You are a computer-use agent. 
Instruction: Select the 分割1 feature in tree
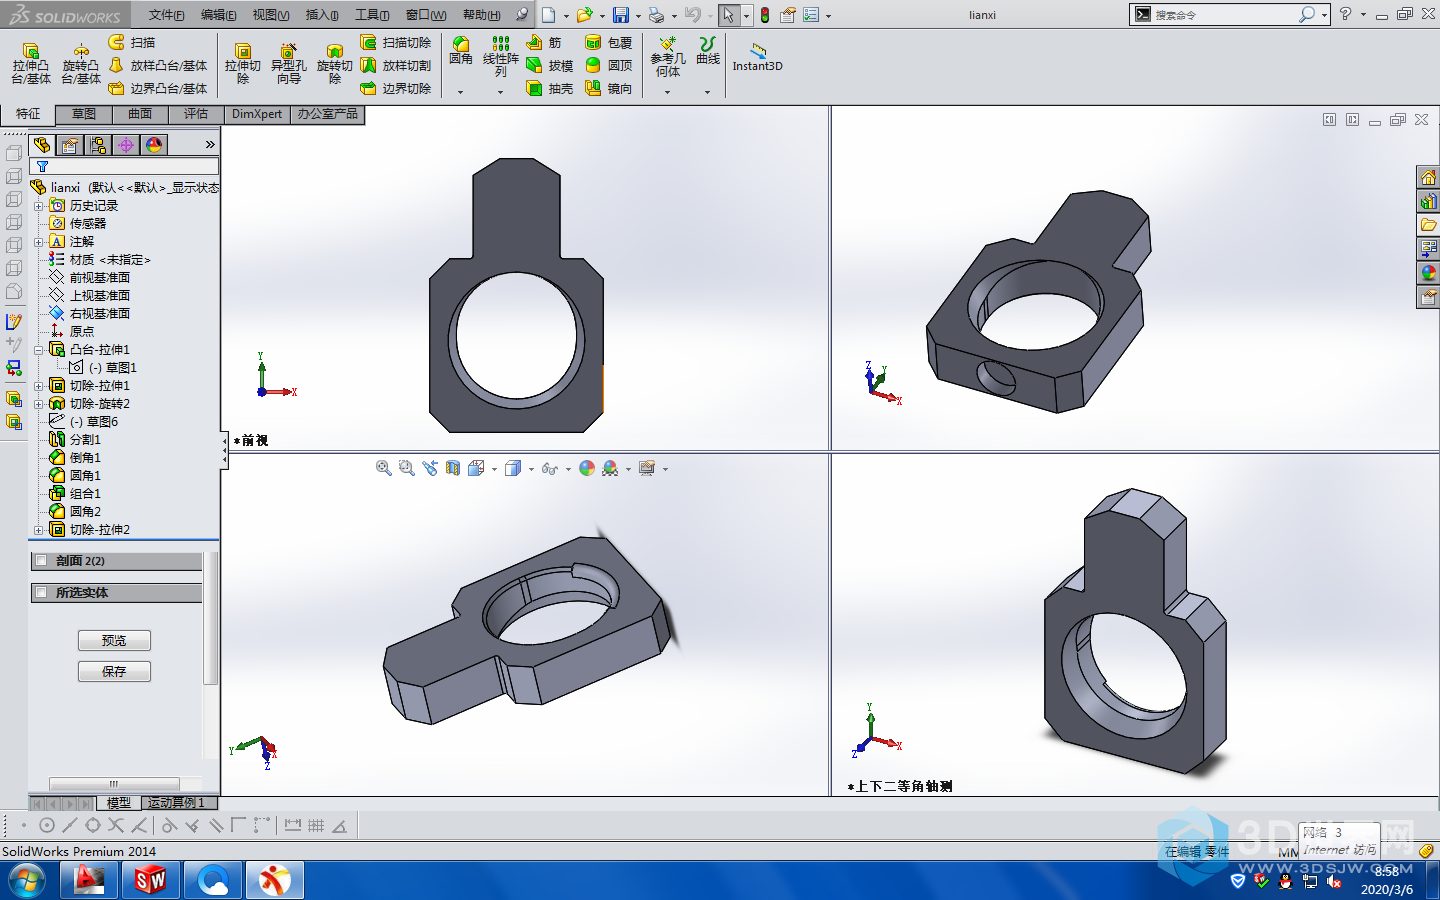point(76,440)
